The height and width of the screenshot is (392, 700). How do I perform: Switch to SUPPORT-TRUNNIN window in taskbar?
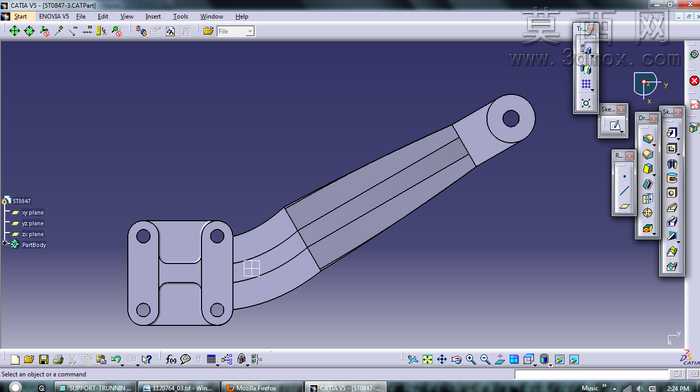pyautogui.click(x=96, y=387)
